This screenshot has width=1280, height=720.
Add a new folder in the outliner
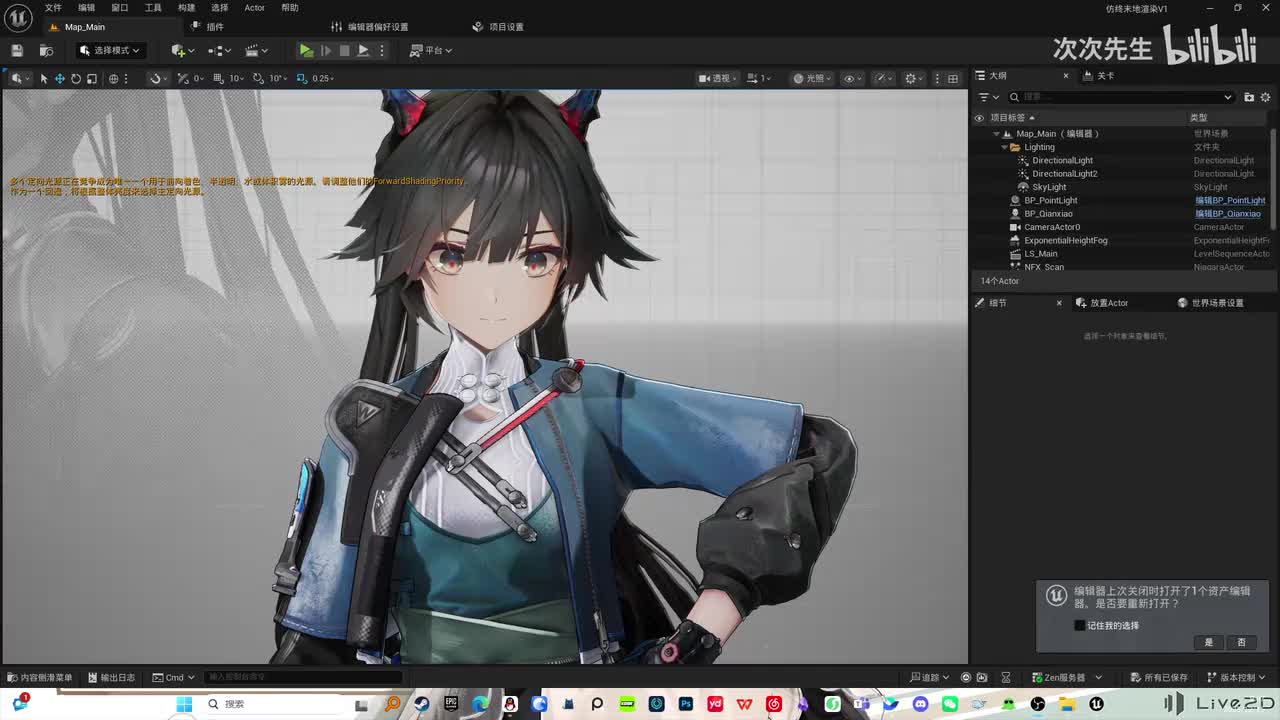pos(1249,97)
